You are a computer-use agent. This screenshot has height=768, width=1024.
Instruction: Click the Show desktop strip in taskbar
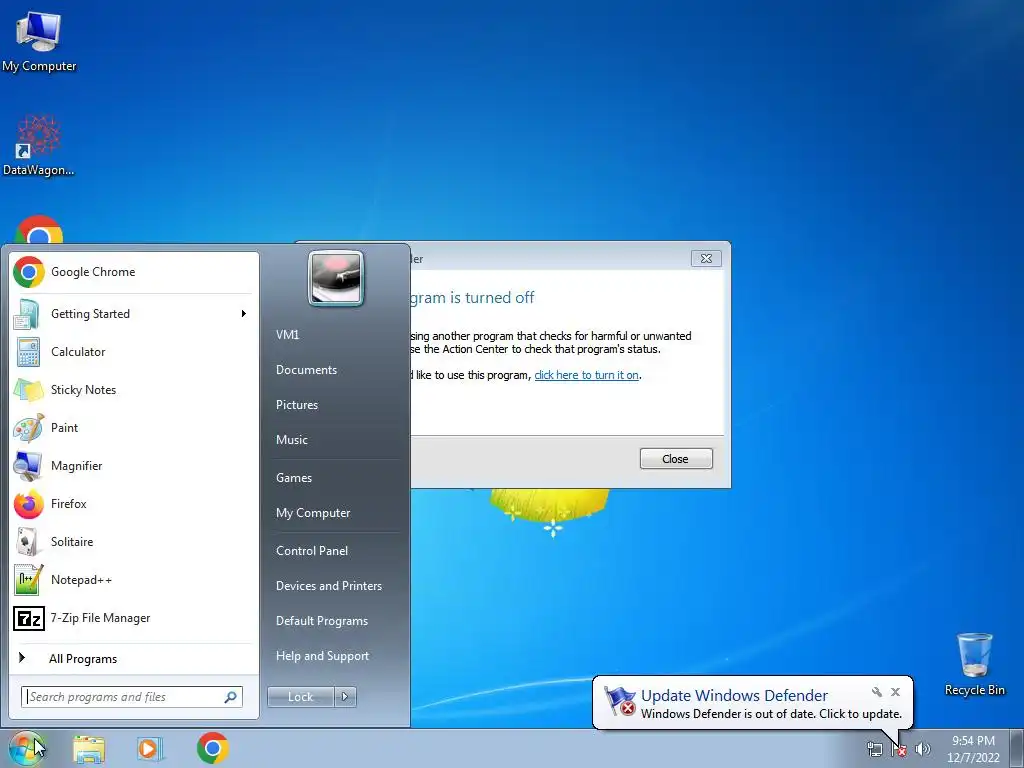click(1018, 749)
